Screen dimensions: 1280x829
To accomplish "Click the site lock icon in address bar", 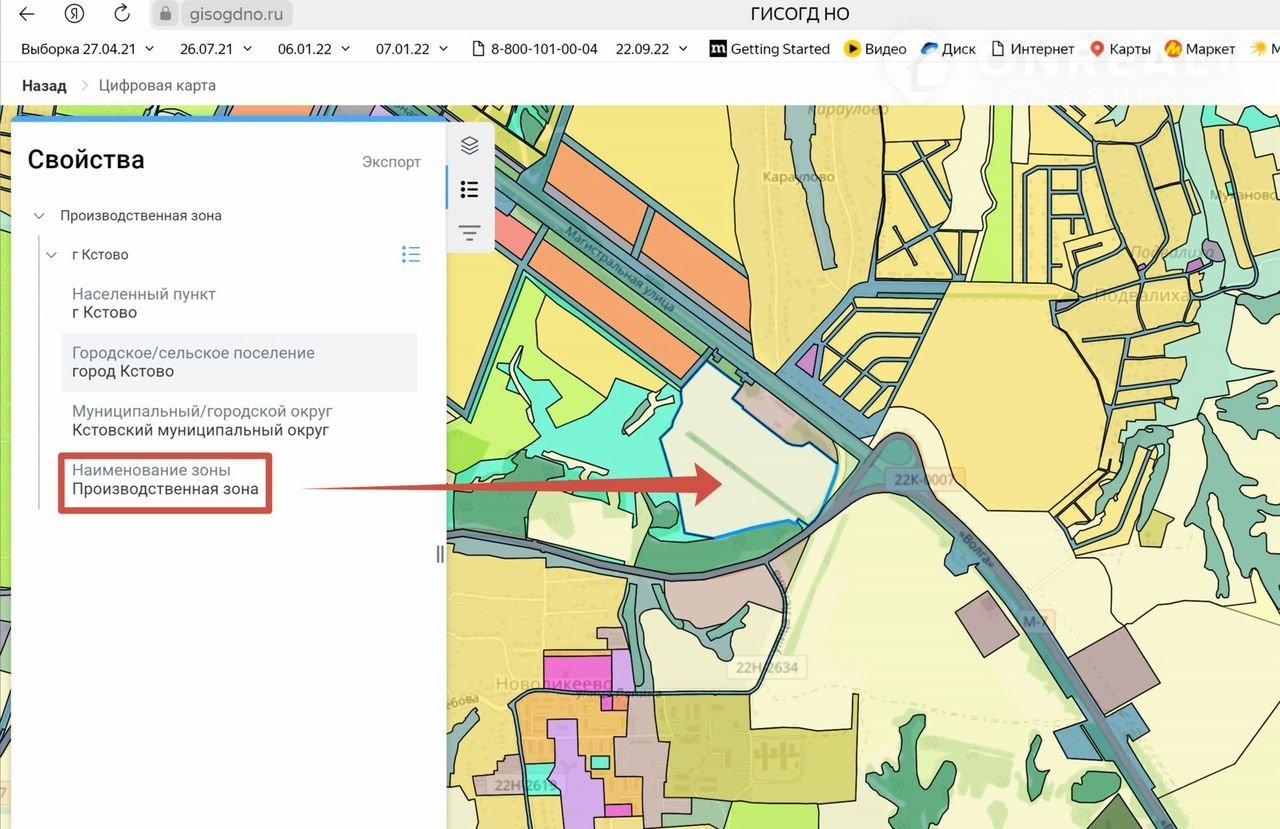I will tap(166, 15).
